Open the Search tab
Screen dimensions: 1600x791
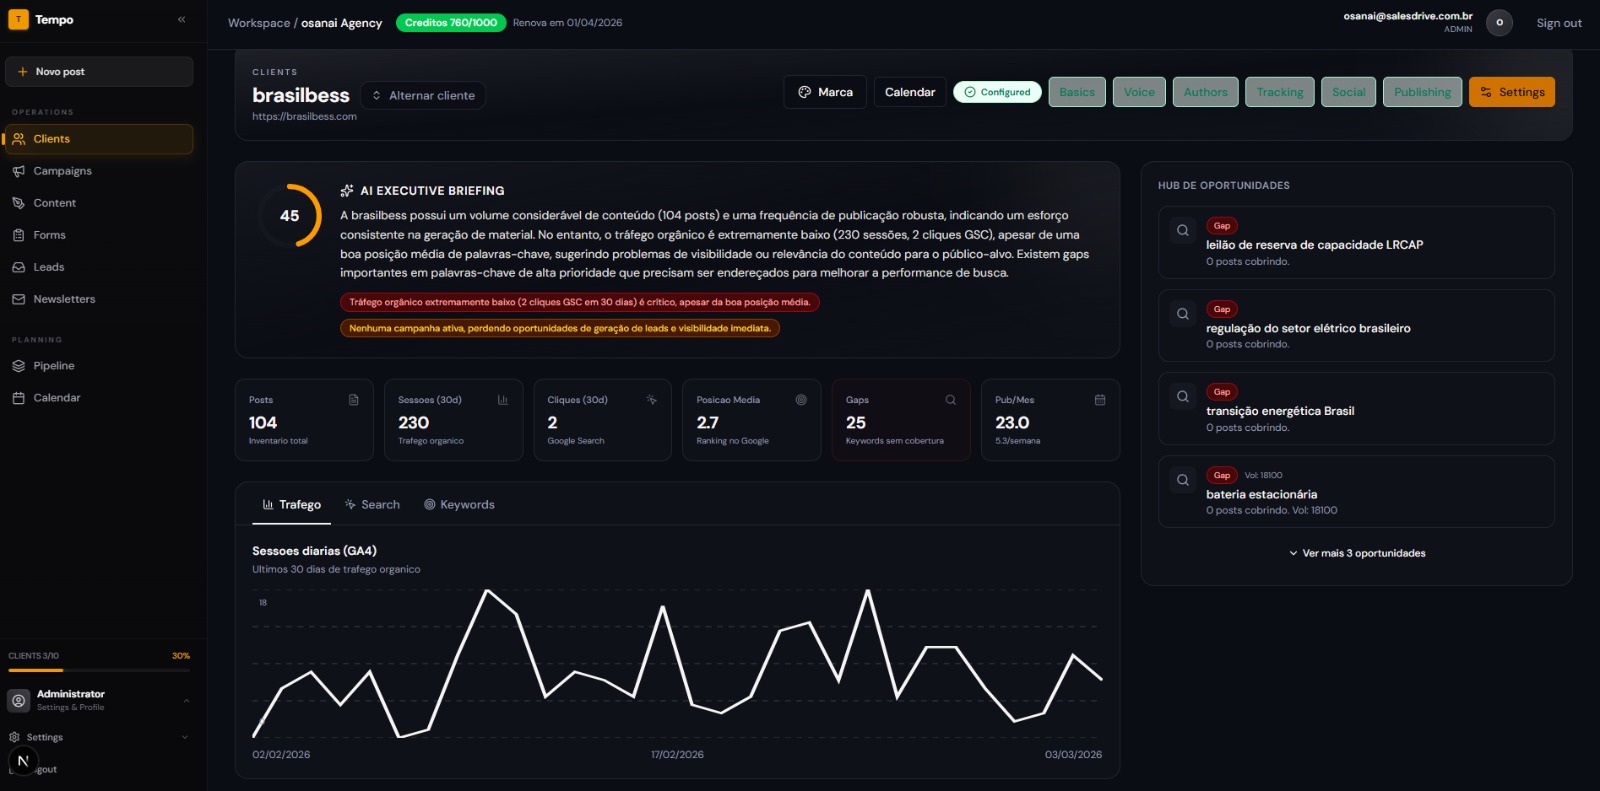(x=372, y=505)
